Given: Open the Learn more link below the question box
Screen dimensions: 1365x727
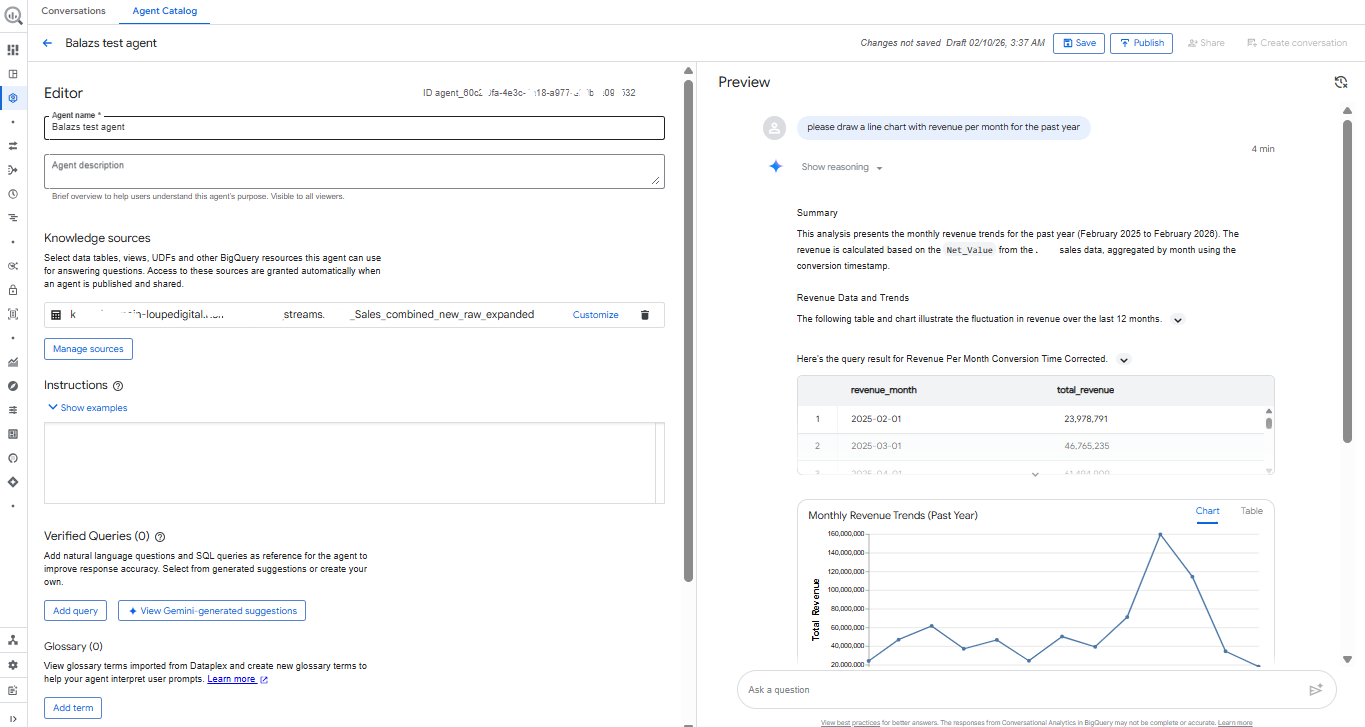Looking at the screenshot, I should (1235, 722).
